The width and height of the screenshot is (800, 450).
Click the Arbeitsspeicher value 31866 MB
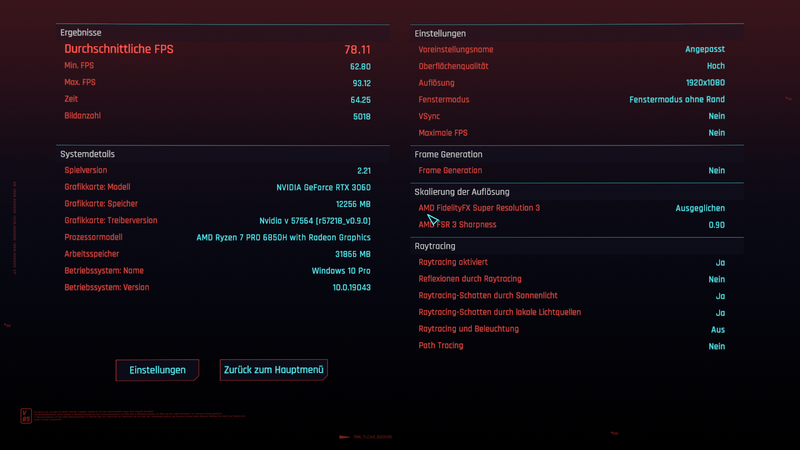(353, 254)
